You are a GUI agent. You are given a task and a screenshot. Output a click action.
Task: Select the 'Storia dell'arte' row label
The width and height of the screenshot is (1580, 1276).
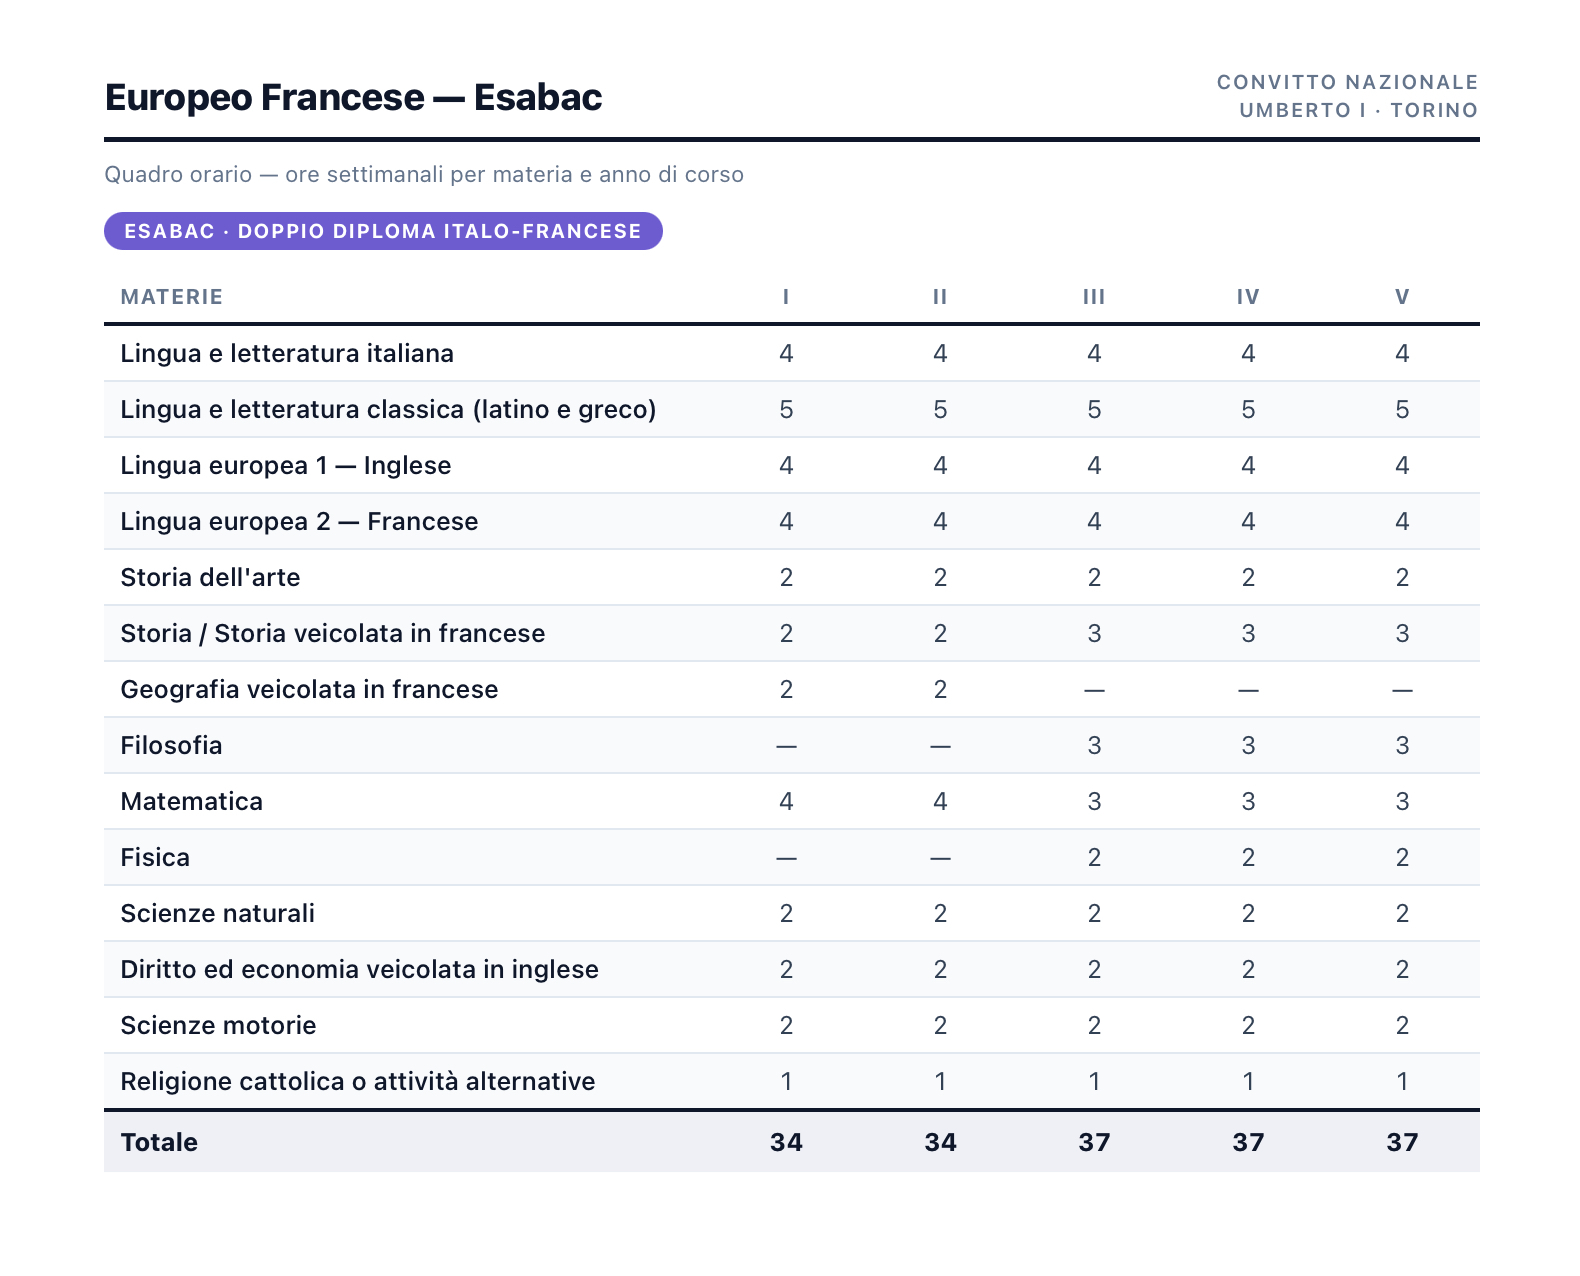[x=210, y=577]
